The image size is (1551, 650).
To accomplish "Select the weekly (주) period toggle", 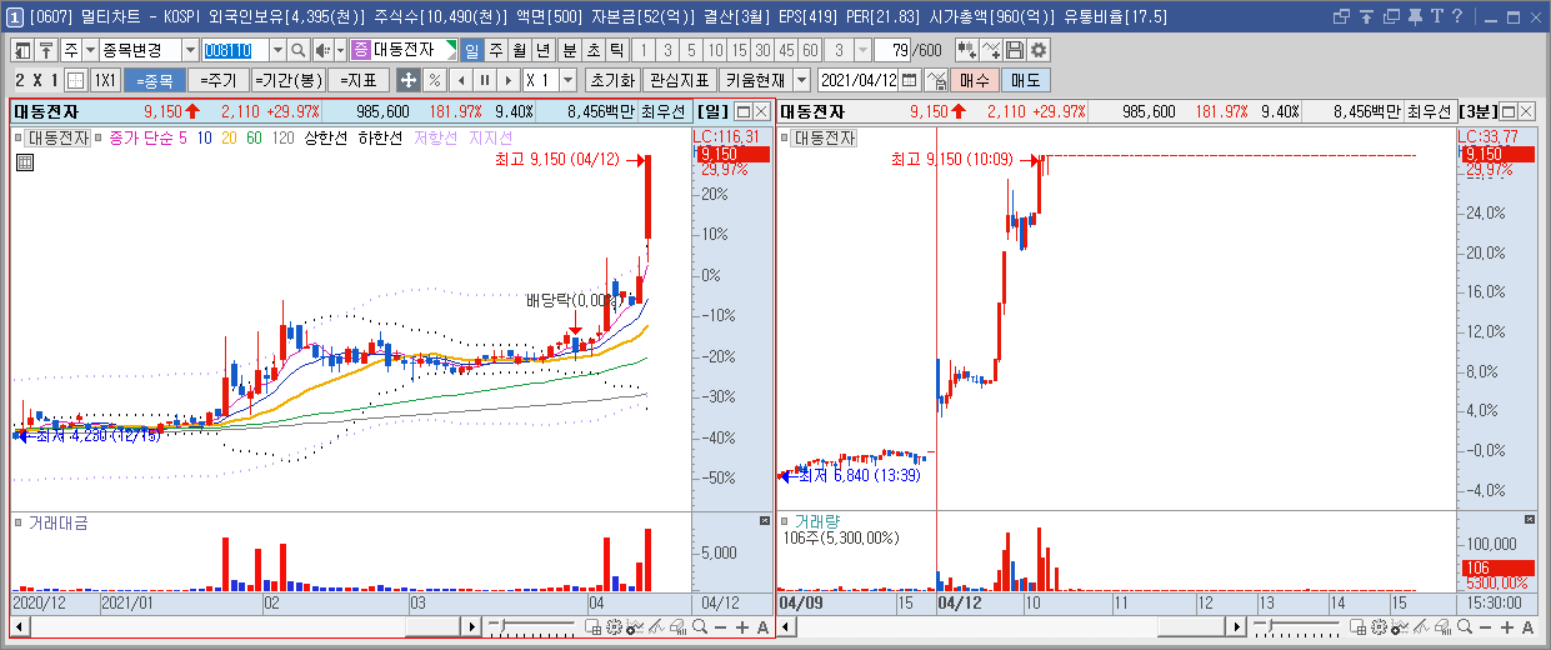I will click(x=495, y=50).
